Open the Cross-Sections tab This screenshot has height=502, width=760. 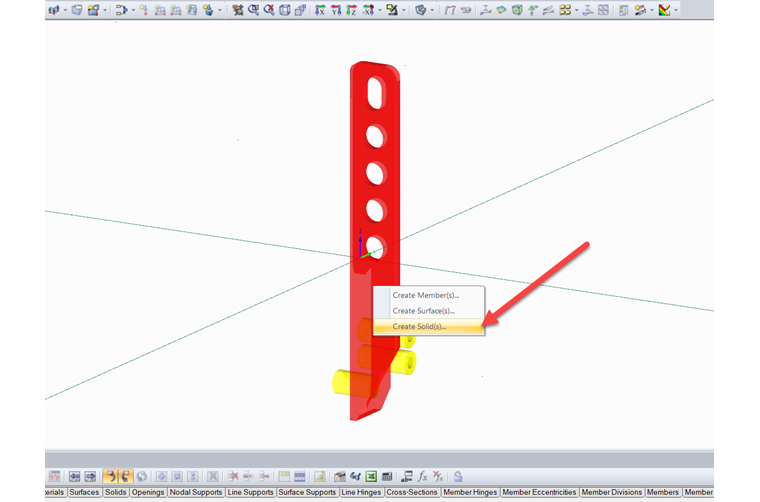pos(412,492)
